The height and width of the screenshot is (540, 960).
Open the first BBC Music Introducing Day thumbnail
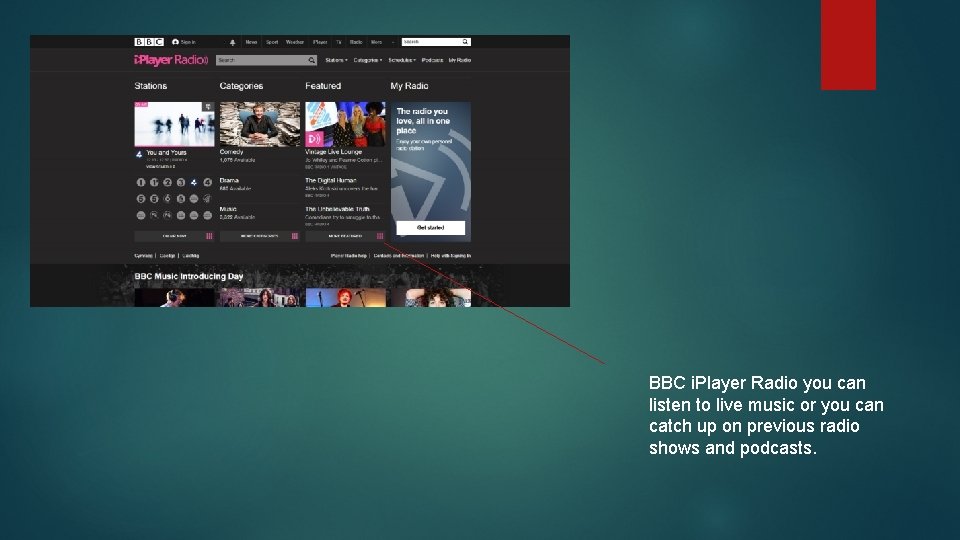tap(174, 298)
